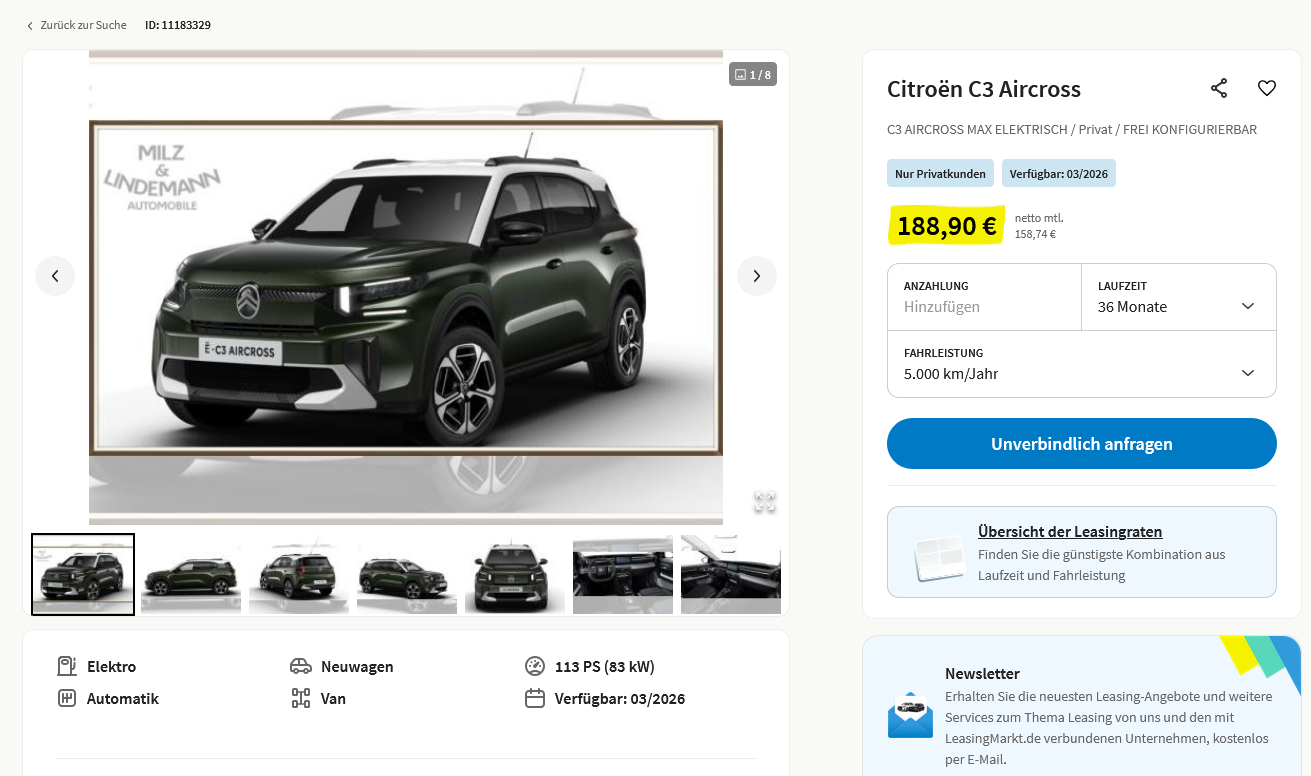The width and height of the screenshot is (1311, 776).
Task: Click the Nur Privatkunden tag
Action: 940,173
